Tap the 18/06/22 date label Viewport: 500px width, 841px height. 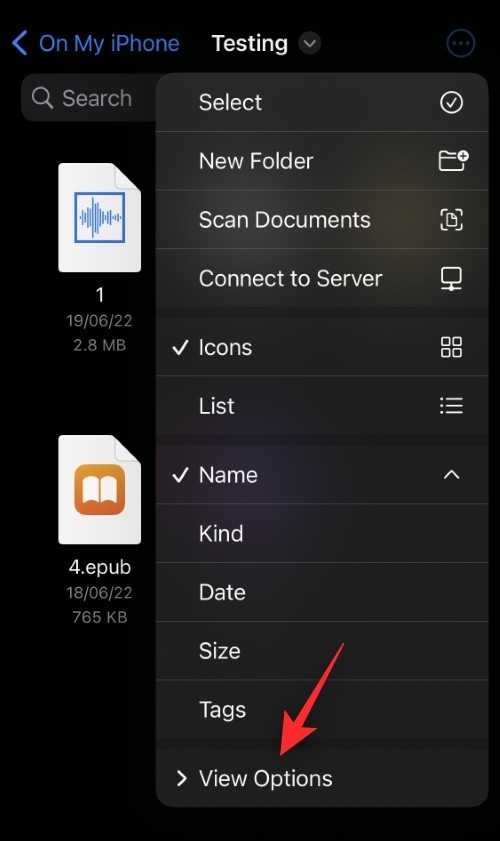(99, 593)
